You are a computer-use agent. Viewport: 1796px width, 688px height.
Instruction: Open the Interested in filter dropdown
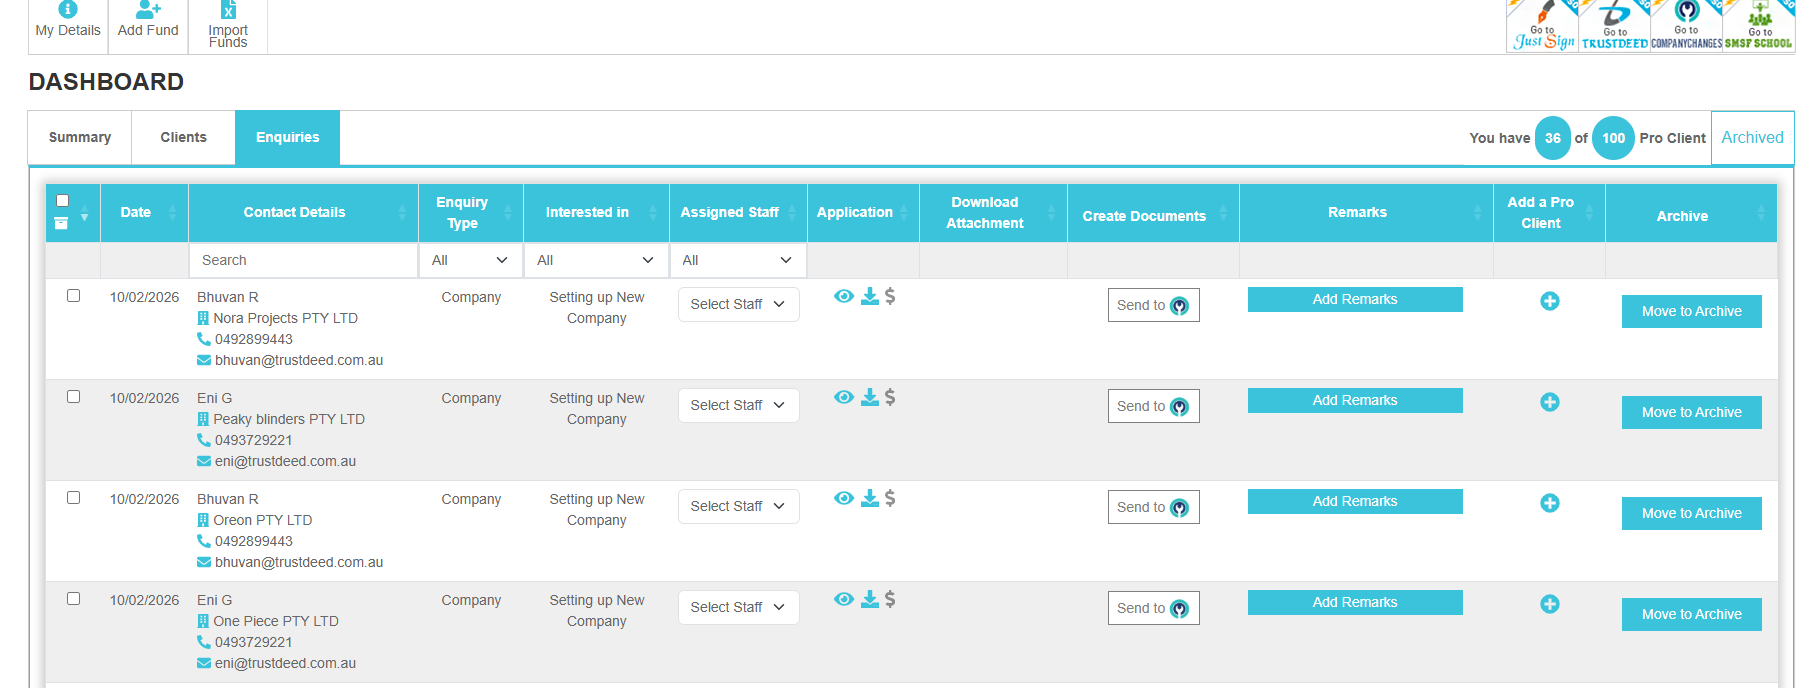(595, 260)
